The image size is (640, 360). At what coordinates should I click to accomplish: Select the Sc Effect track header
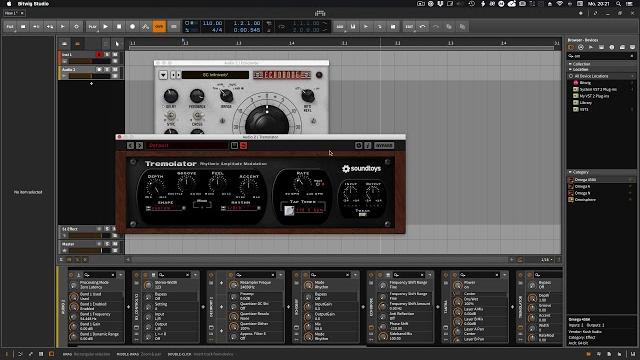point(79,229)
